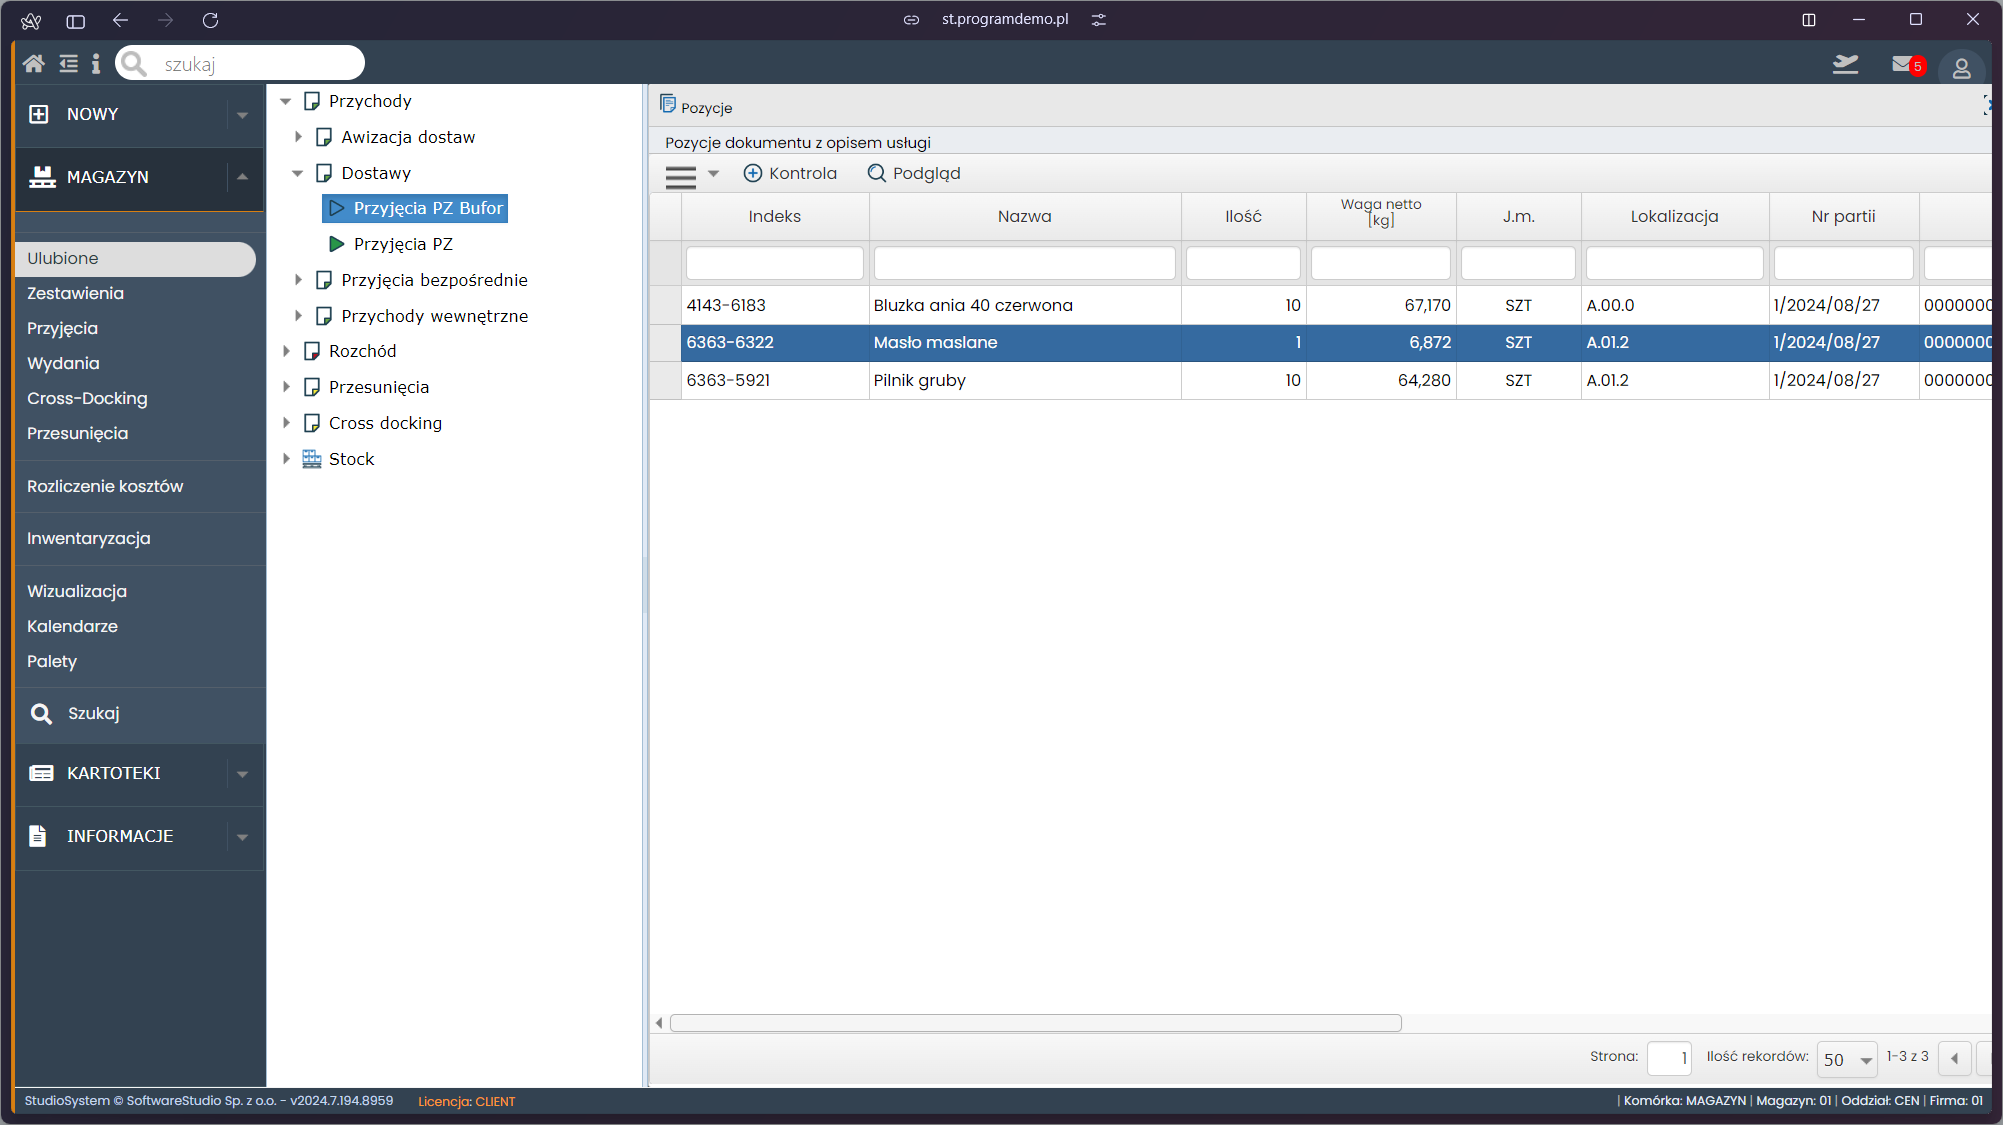Image resolution: width=2003 pixels, height=1125 pixels.
Task: Expand the KARTOTEKI sidebar section
Action: (242, 774)
